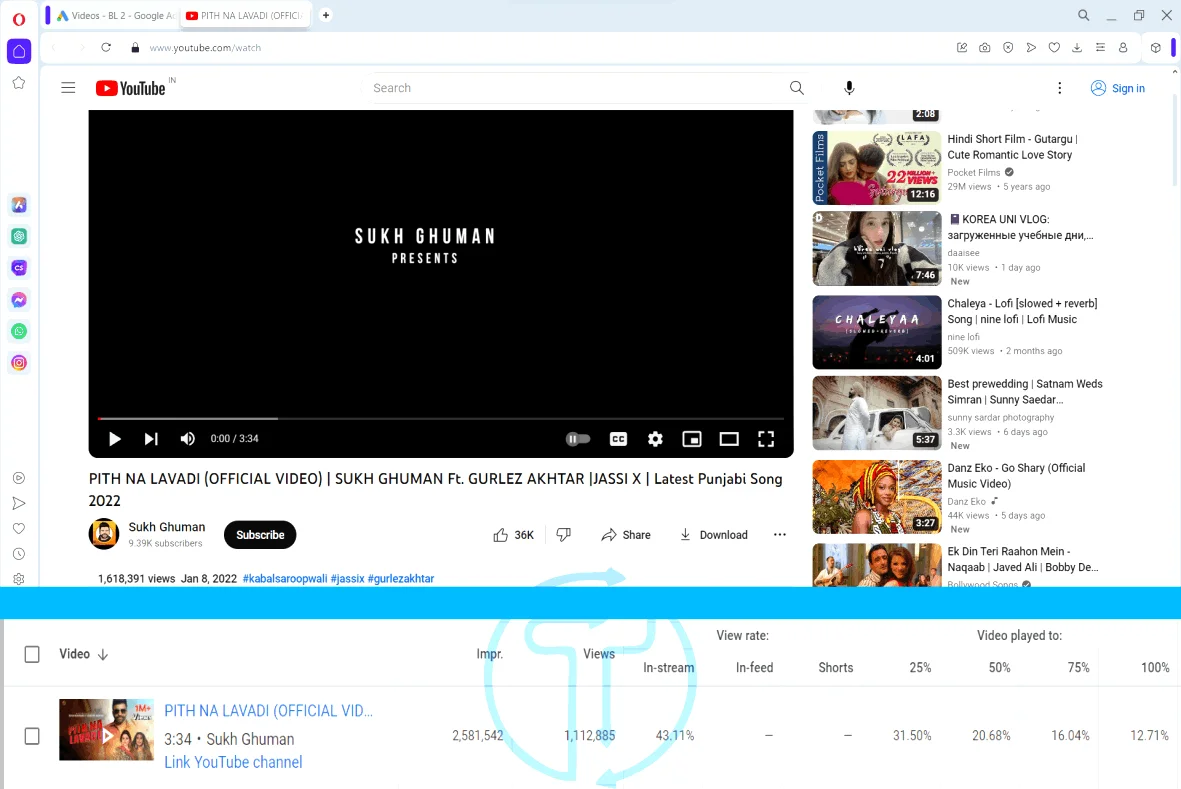
Task: Toggle the autoplay switch in the player
Action: point(578,439)
